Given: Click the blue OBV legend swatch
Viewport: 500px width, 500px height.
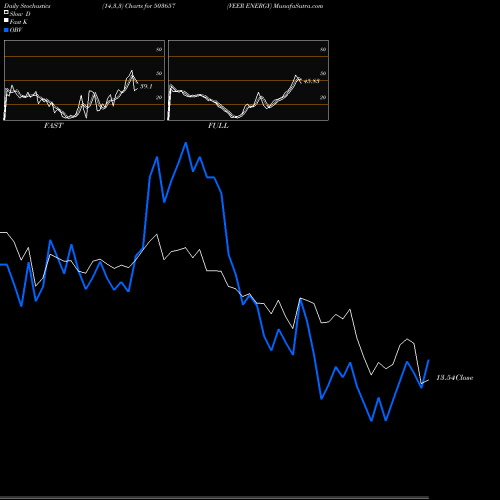Looking at the screenshot, I should tap(6, 30).
